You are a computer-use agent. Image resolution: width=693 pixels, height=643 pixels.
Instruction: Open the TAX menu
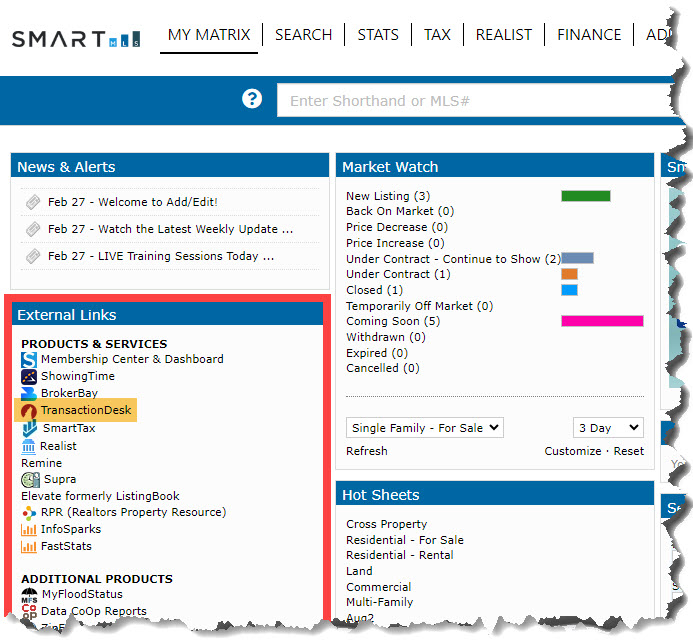(437, 35)
